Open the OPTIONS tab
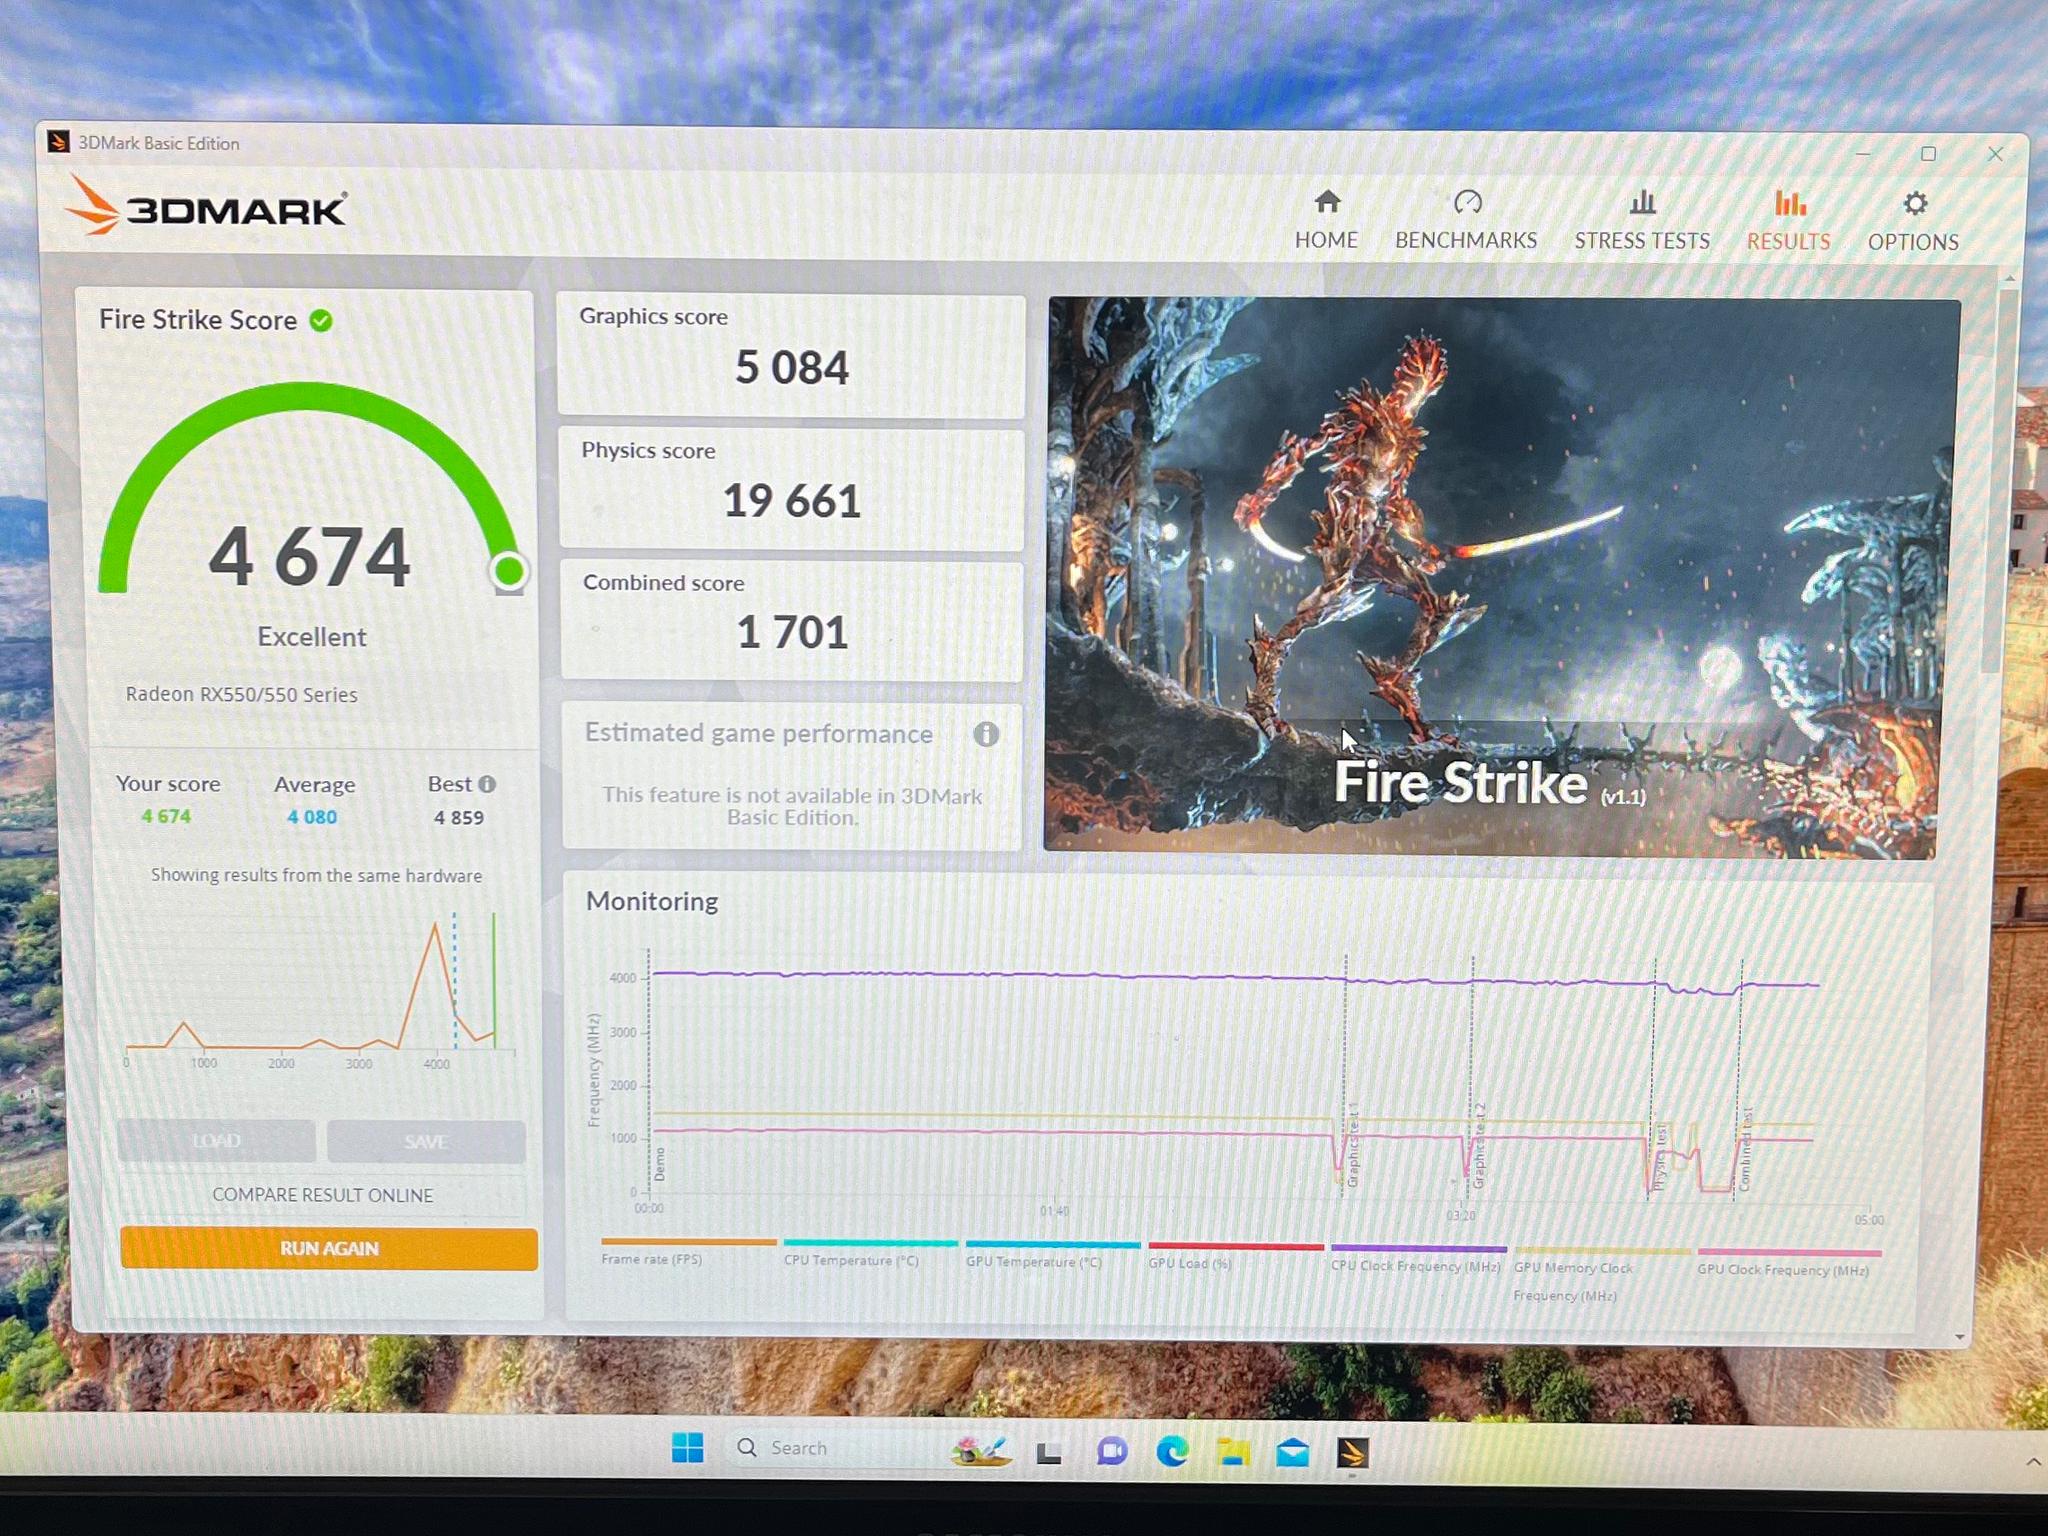This screenshot has height=1536, width=2048. click(1913, 223)
